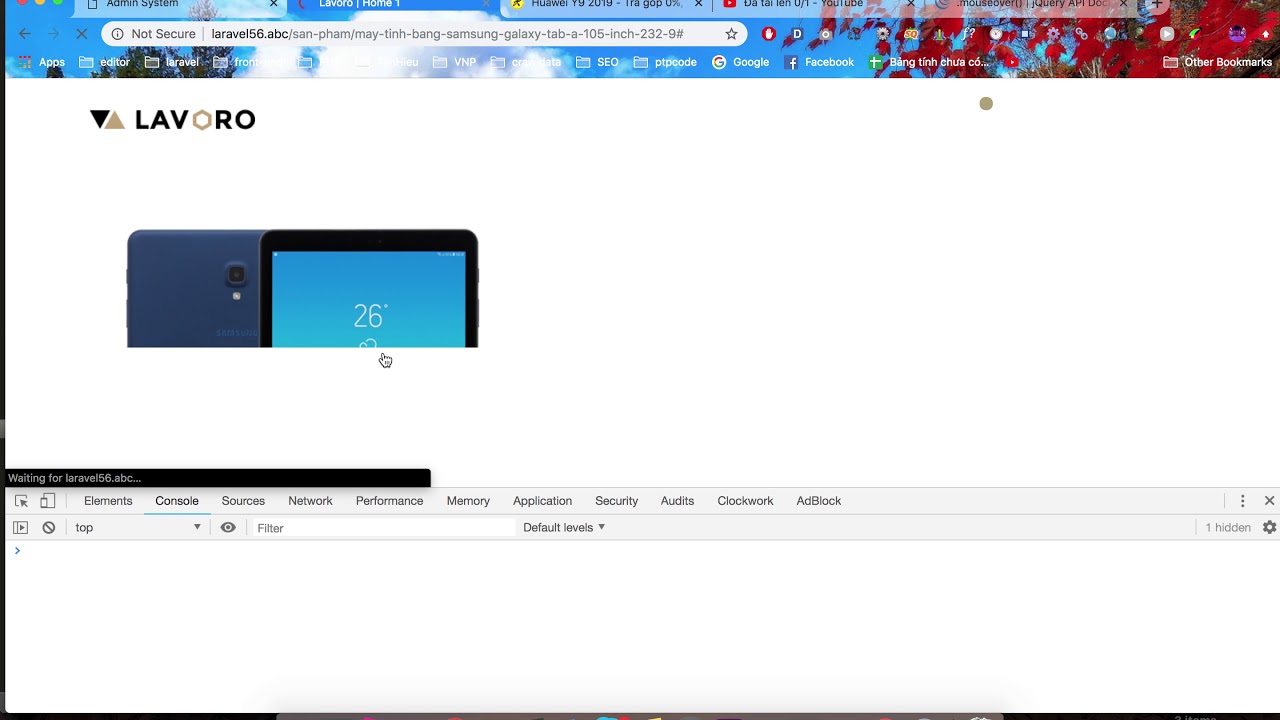Open the DevTools Elements panel
The height and width of the screenshot is (720, 1280).
[x=108, y=501]
